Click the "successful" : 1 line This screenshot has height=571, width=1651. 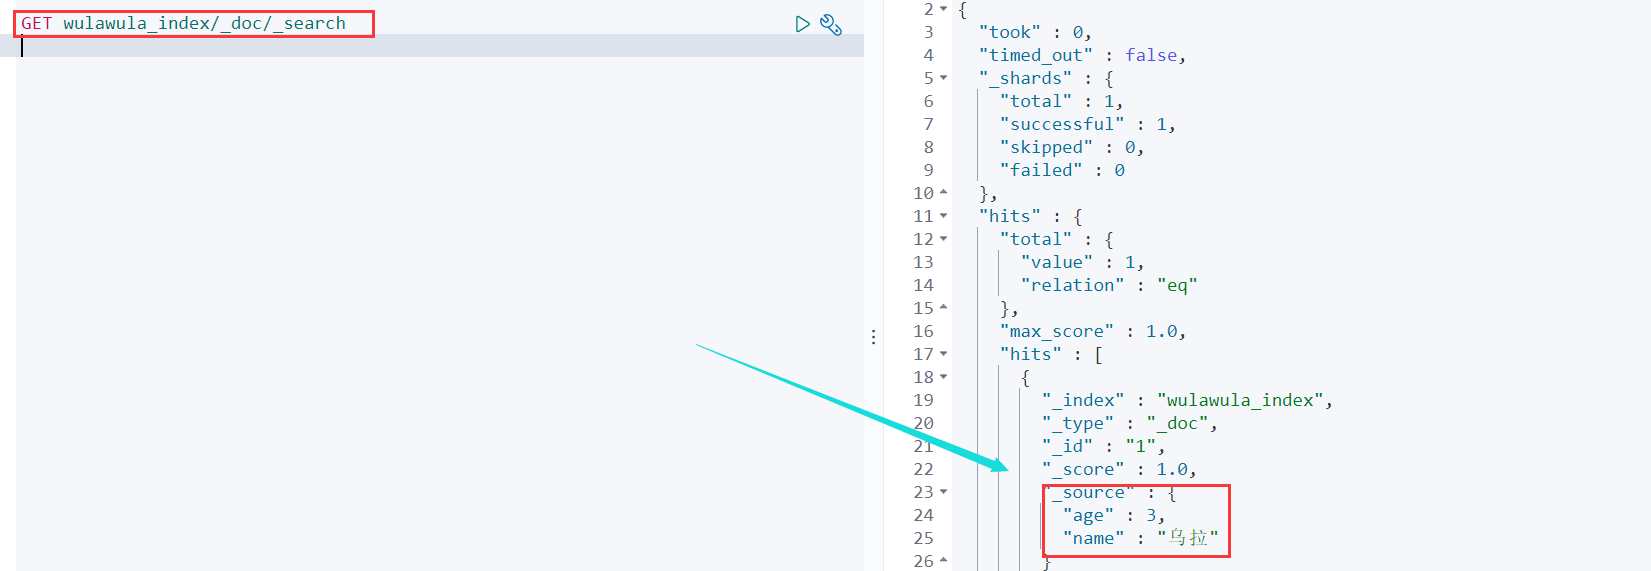point(1088,124)
